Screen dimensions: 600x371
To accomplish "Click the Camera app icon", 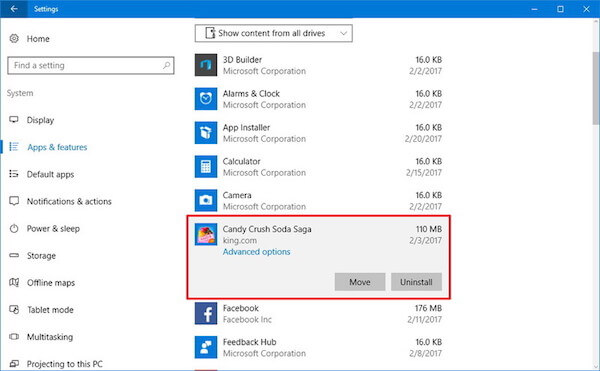I will point(206,200).
